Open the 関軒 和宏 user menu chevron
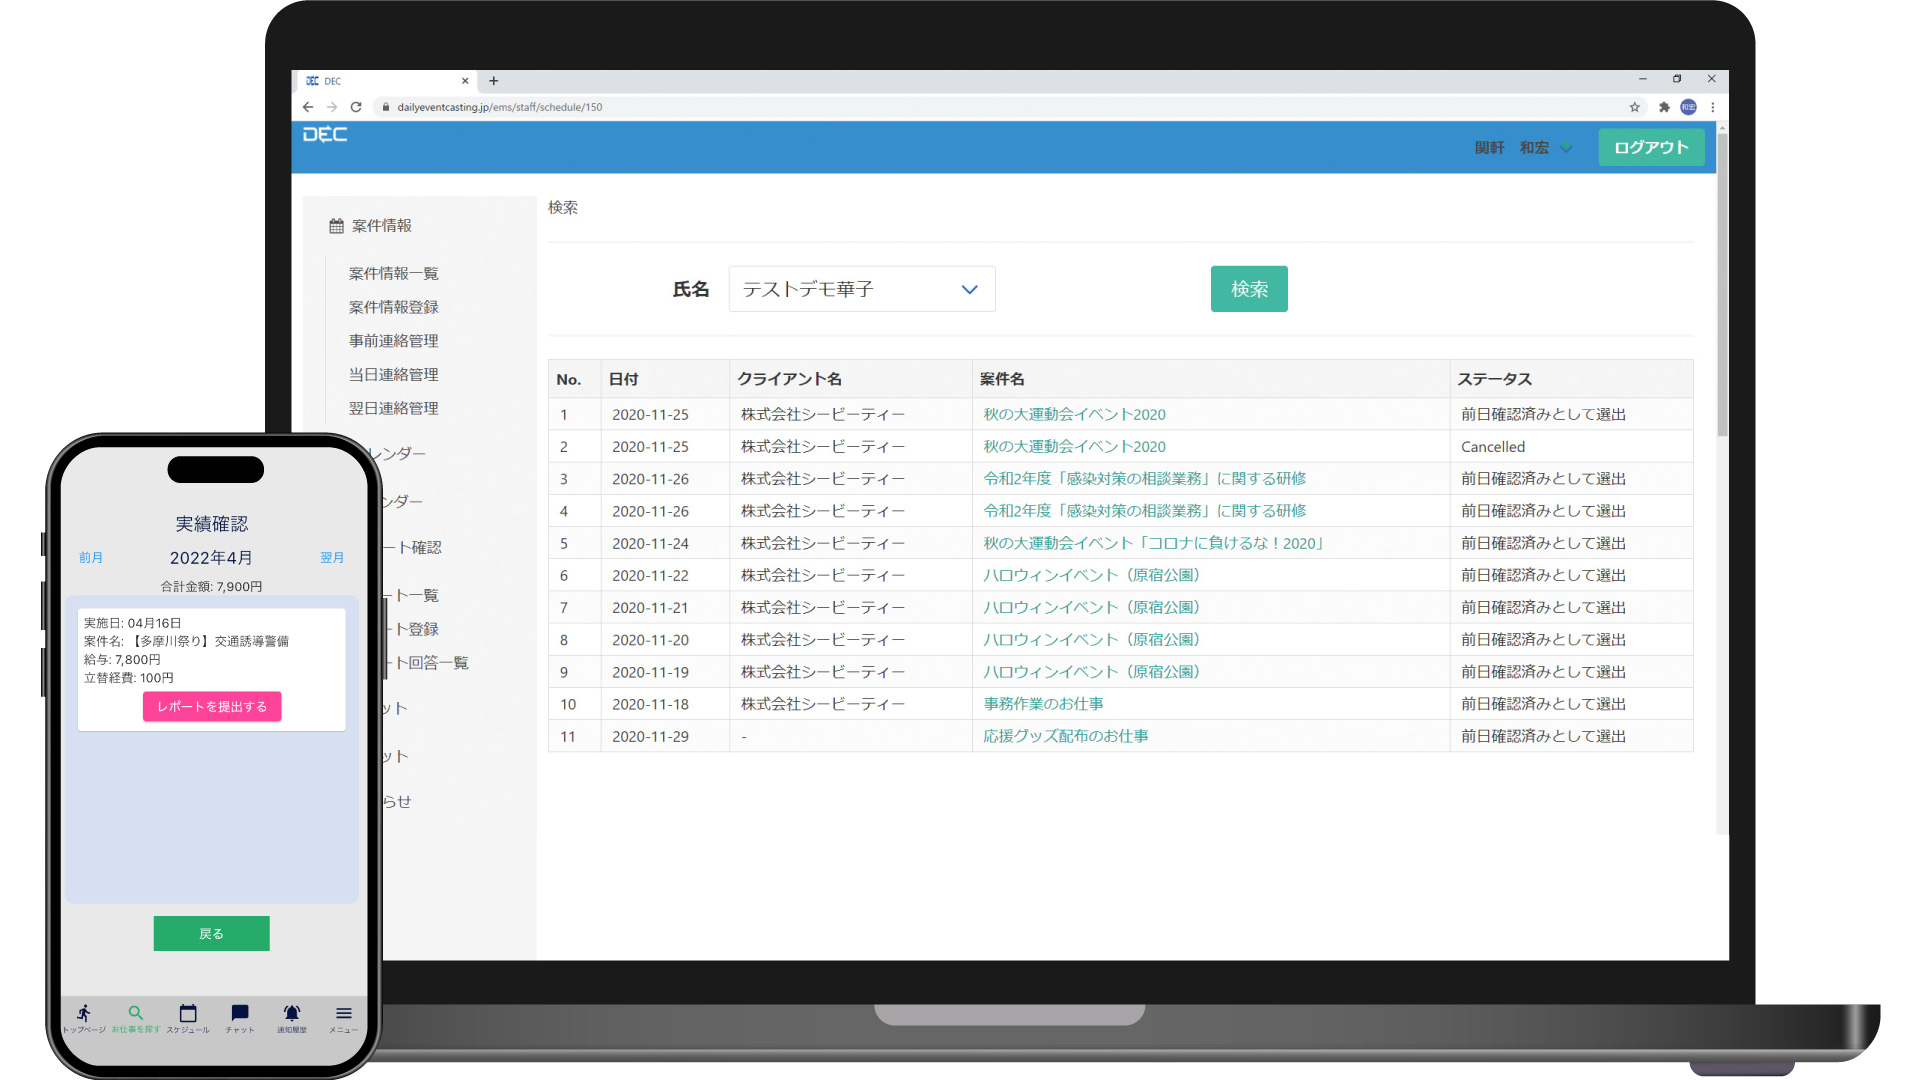This screenshot has width=1920, height=1080. pyautogui.click(x=1567, y=148)
